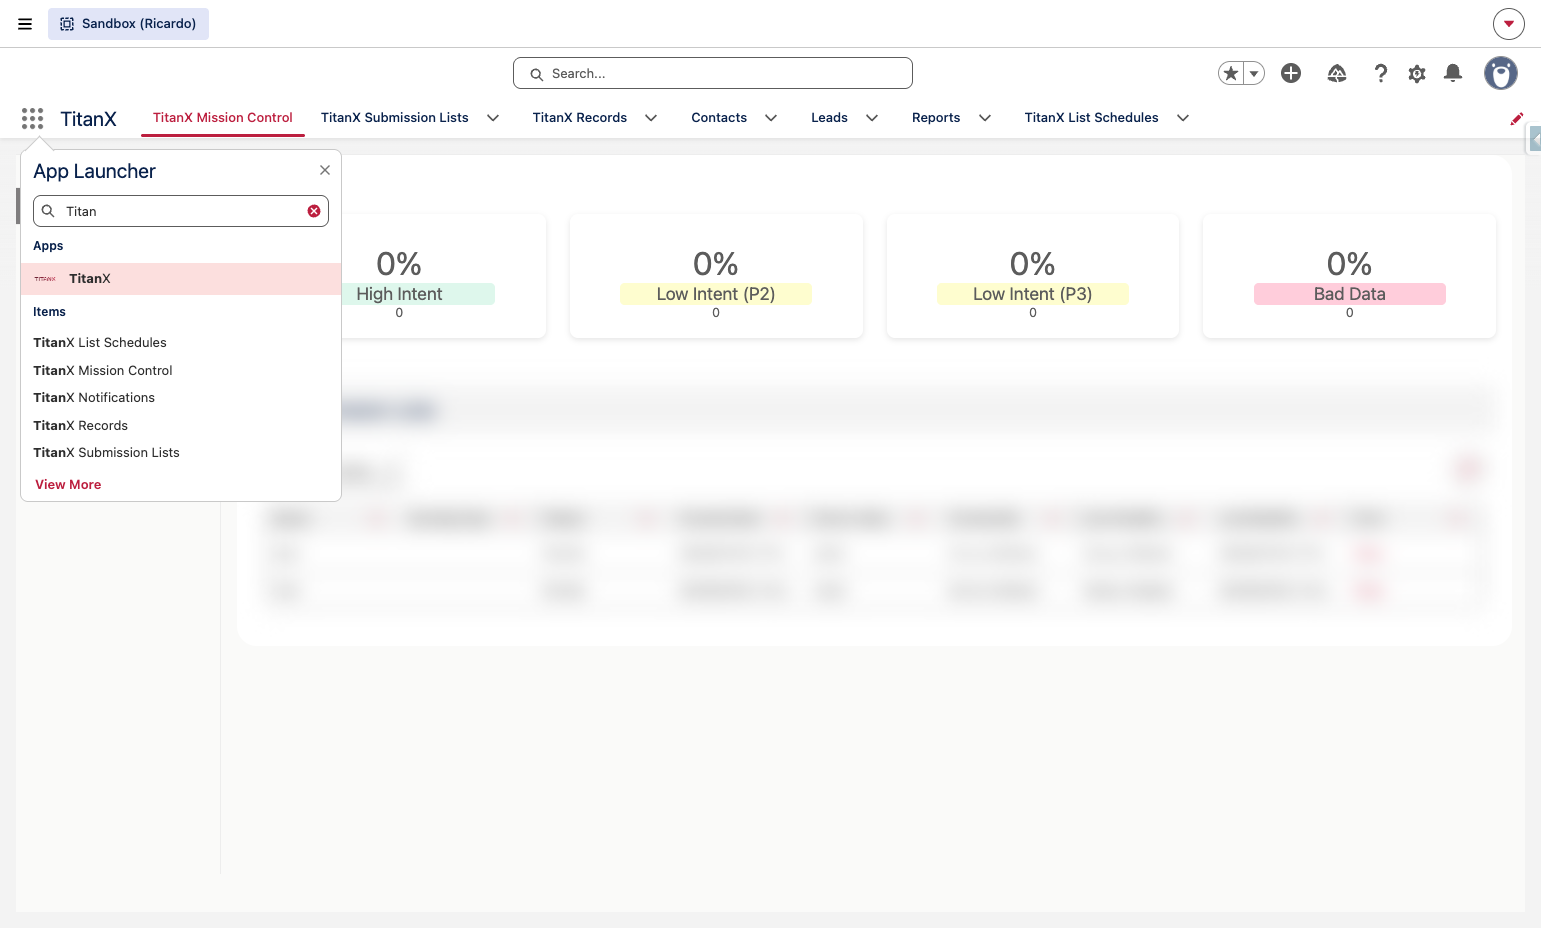Image resolution: width=1541 pixels, height=928 pixels.
Task: Select the TitanX app in Apps
Action: 181,279
